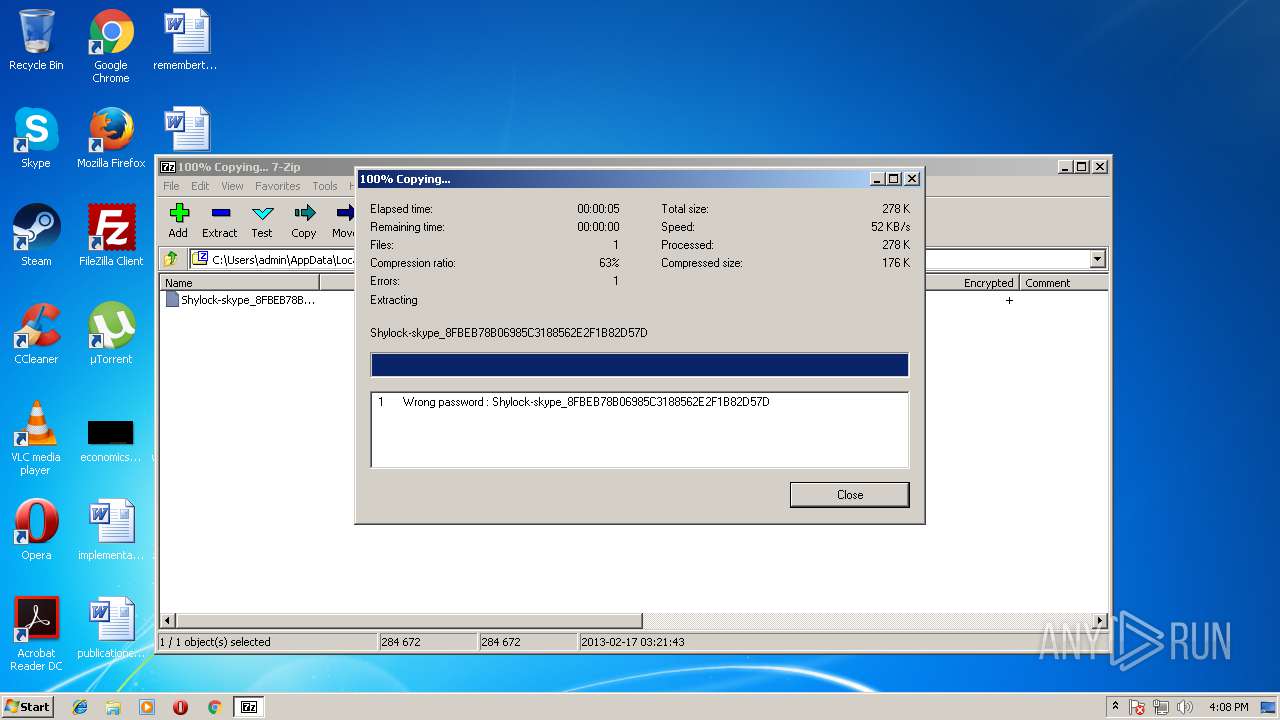1280x720 pixels.
Task: Maximize the 100% Copying dialog
Action: tap(894, 179)
